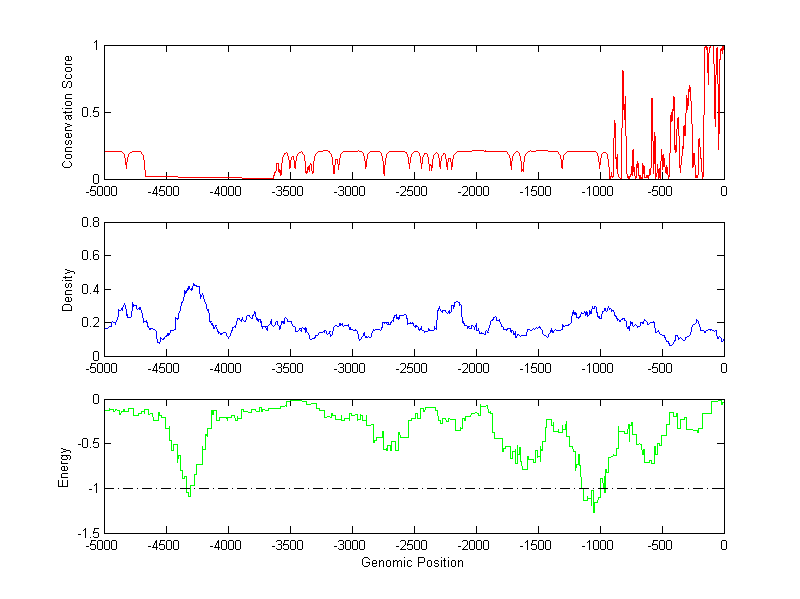Click the -1.5 tick label on Energy axis
Image resolution: width=800 pixels, height=599 pixels.
point(87,533)
